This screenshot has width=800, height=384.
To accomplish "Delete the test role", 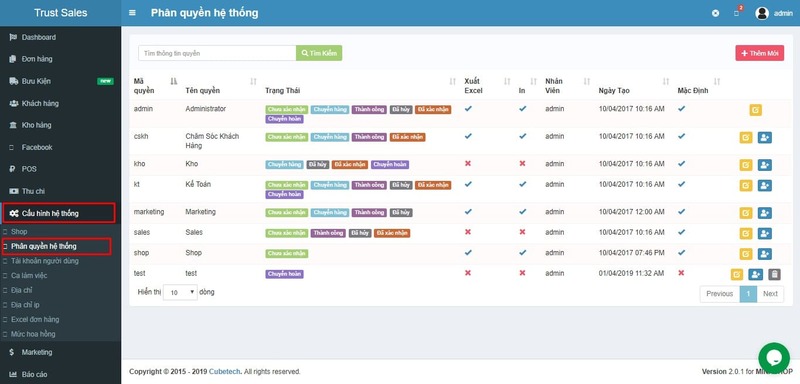I will pyautogui.click(x=774, y=274).
